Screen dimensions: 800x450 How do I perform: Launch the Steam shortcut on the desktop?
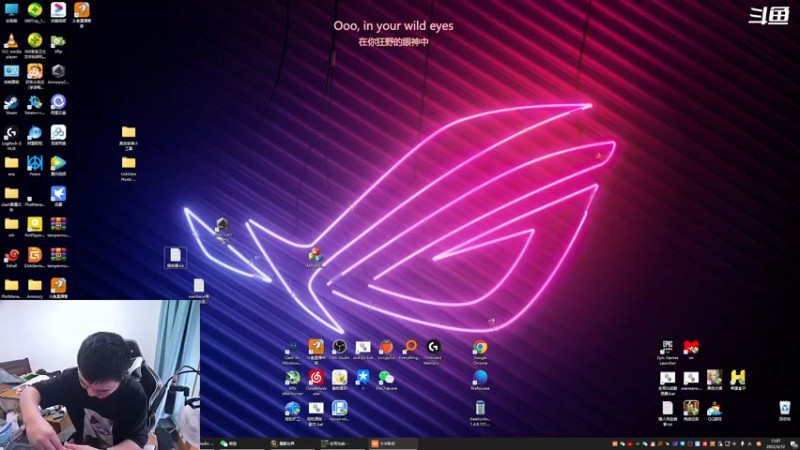11,105
